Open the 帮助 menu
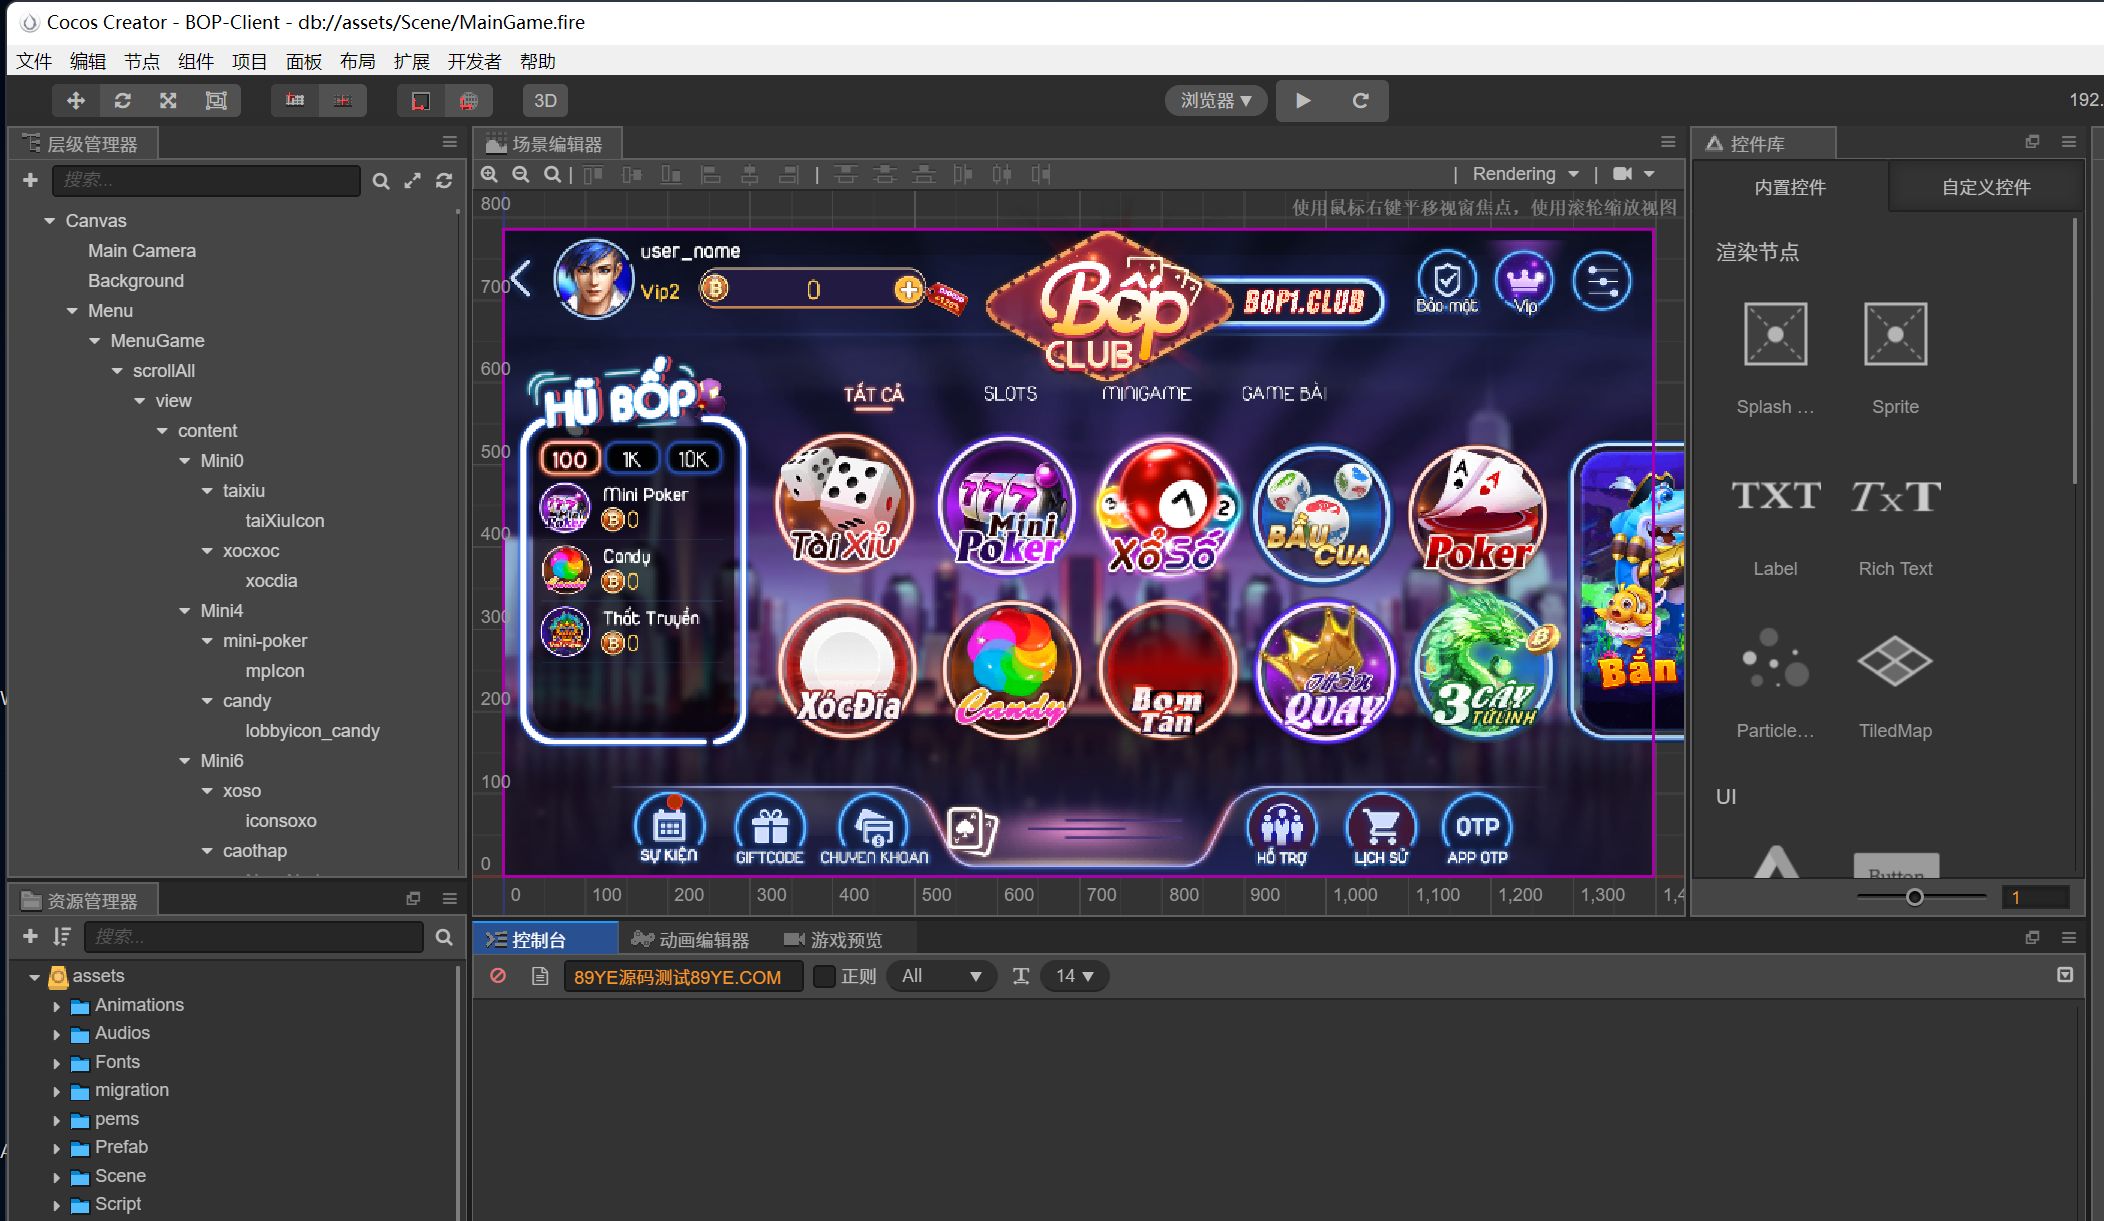The image size is (2104, 1221). [x=538, y=61]
